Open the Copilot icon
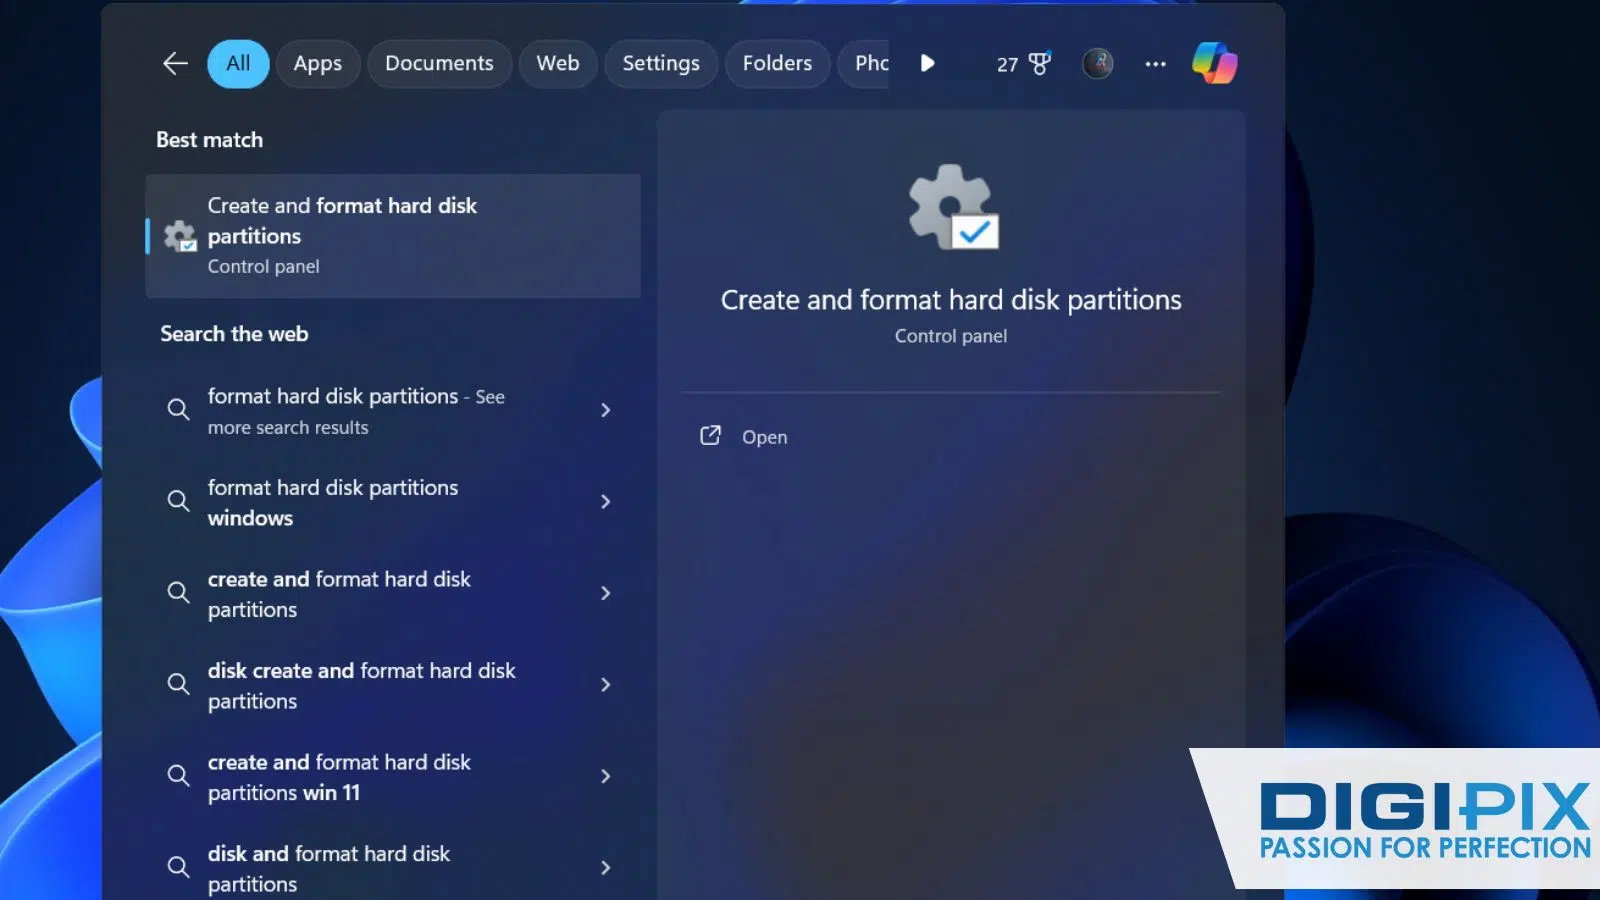 click(x=1214, y=64)
